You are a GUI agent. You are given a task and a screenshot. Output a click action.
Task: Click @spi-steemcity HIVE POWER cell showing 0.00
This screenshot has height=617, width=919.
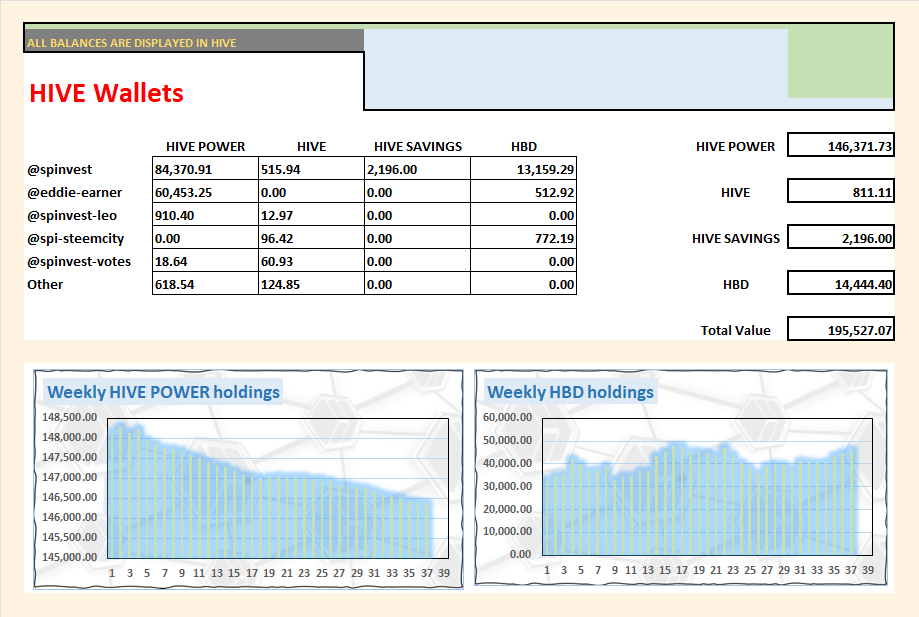205,237
